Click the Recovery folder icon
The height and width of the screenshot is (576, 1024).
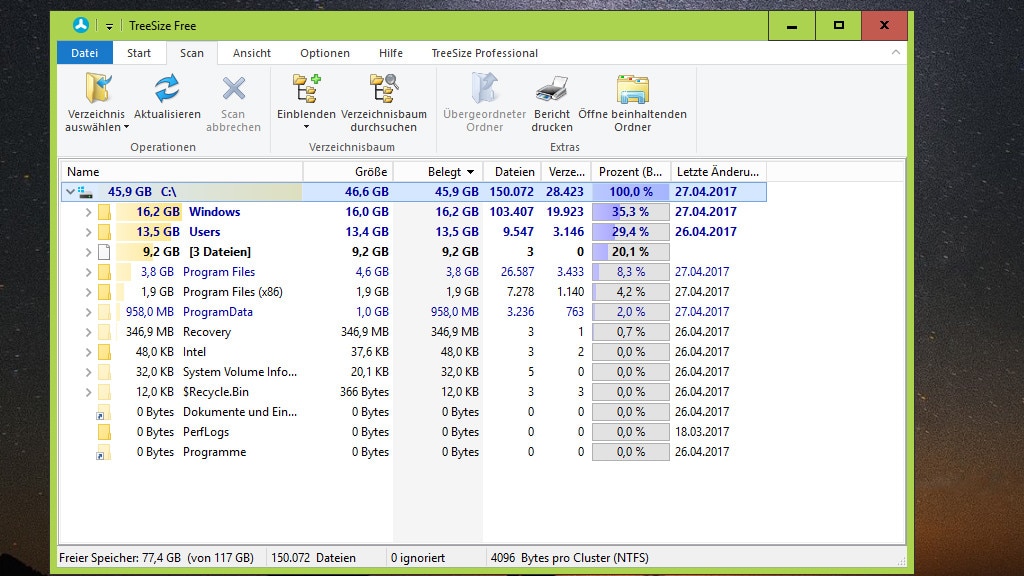tap(104, 332)
